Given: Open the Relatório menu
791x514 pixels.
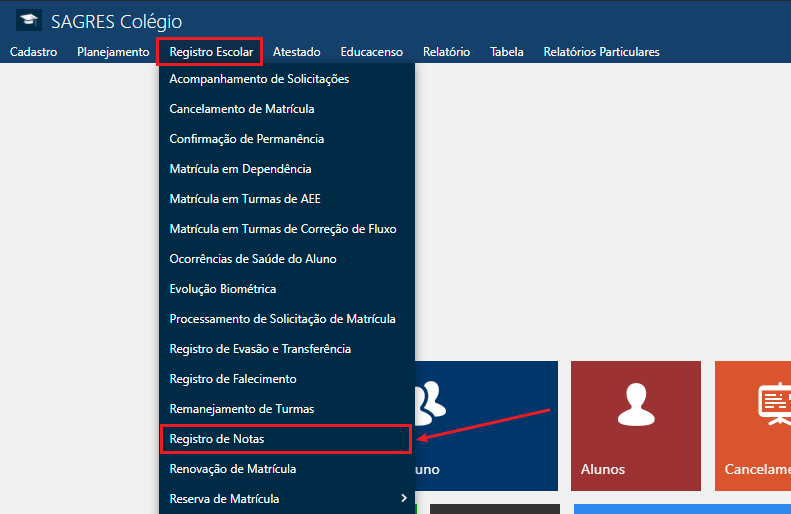Looking at the screenshot, I should pos(446,52).
